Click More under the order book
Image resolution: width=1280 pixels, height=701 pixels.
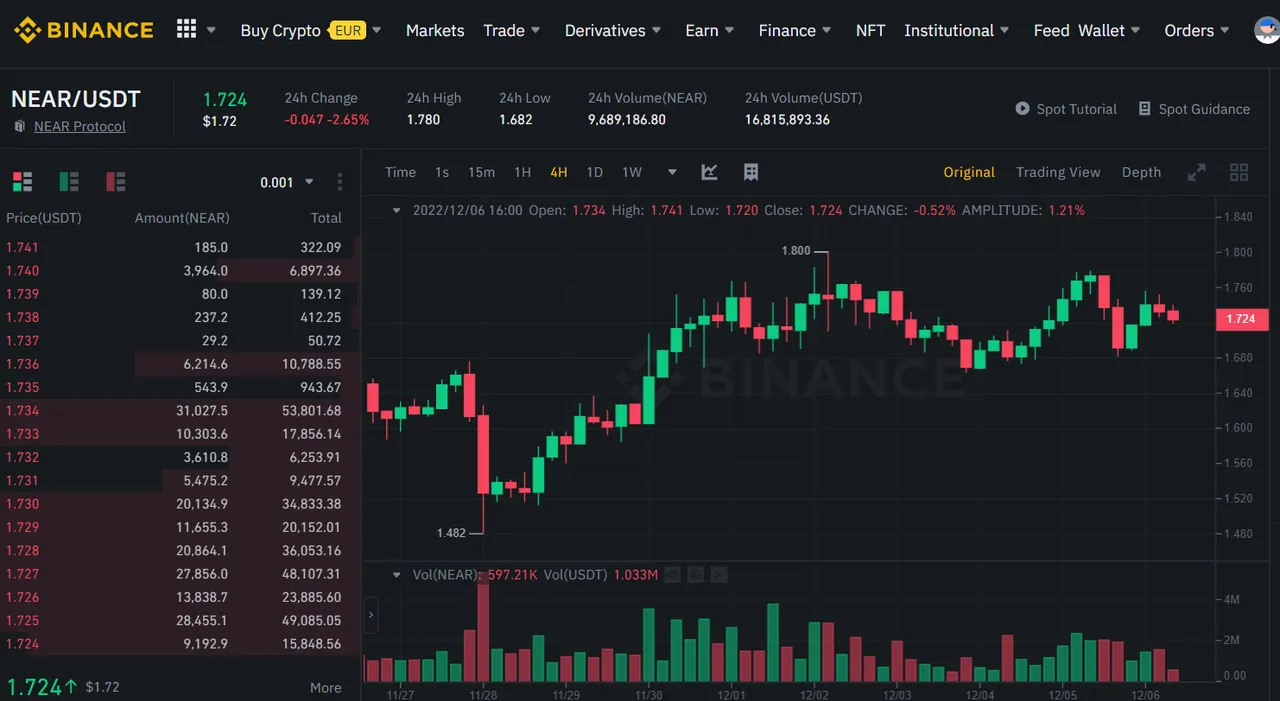pyautogui.click(x=326, y=688)
